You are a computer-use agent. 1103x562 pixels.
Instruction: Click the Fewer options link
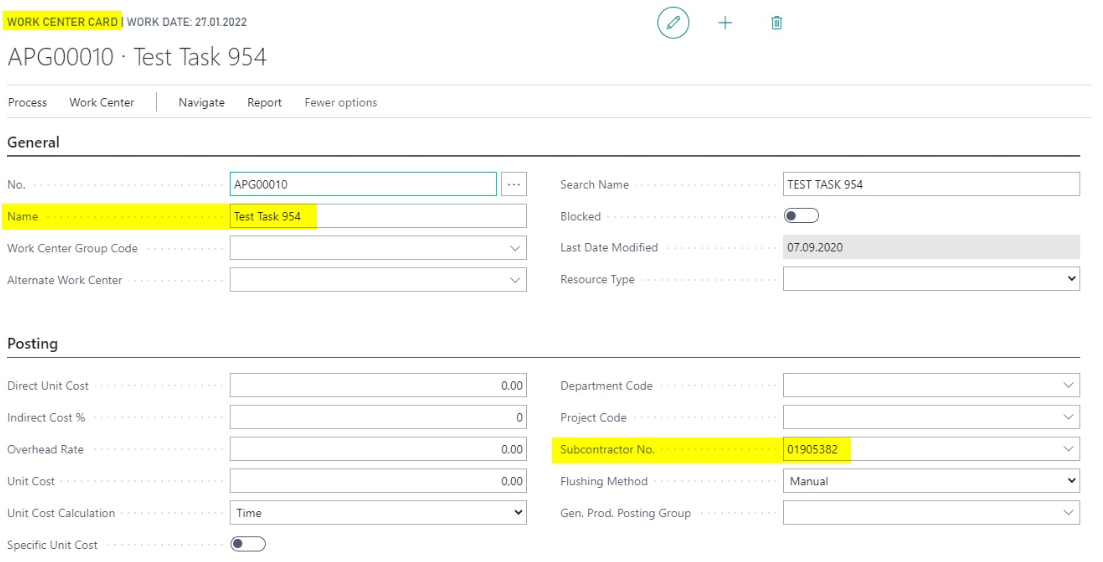coord(340,103)
